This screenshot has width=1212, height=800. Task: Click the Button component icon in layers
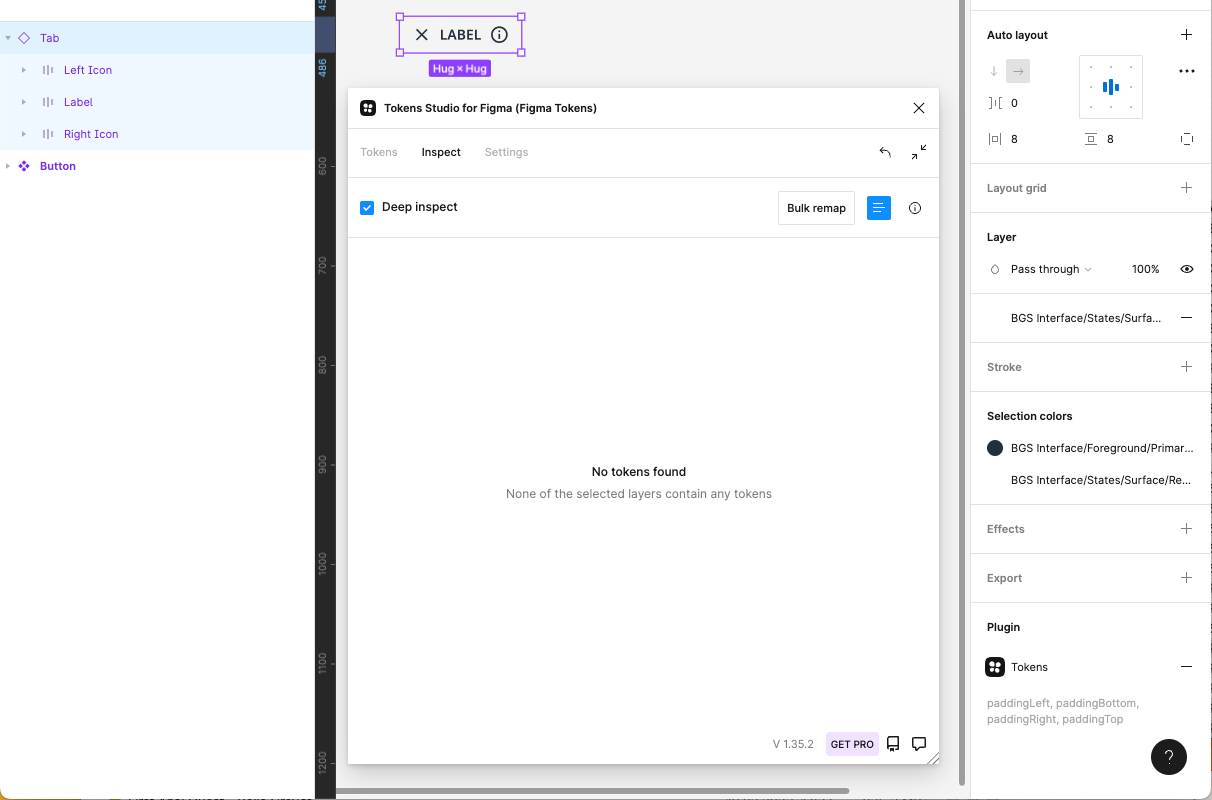coord(24,166)
